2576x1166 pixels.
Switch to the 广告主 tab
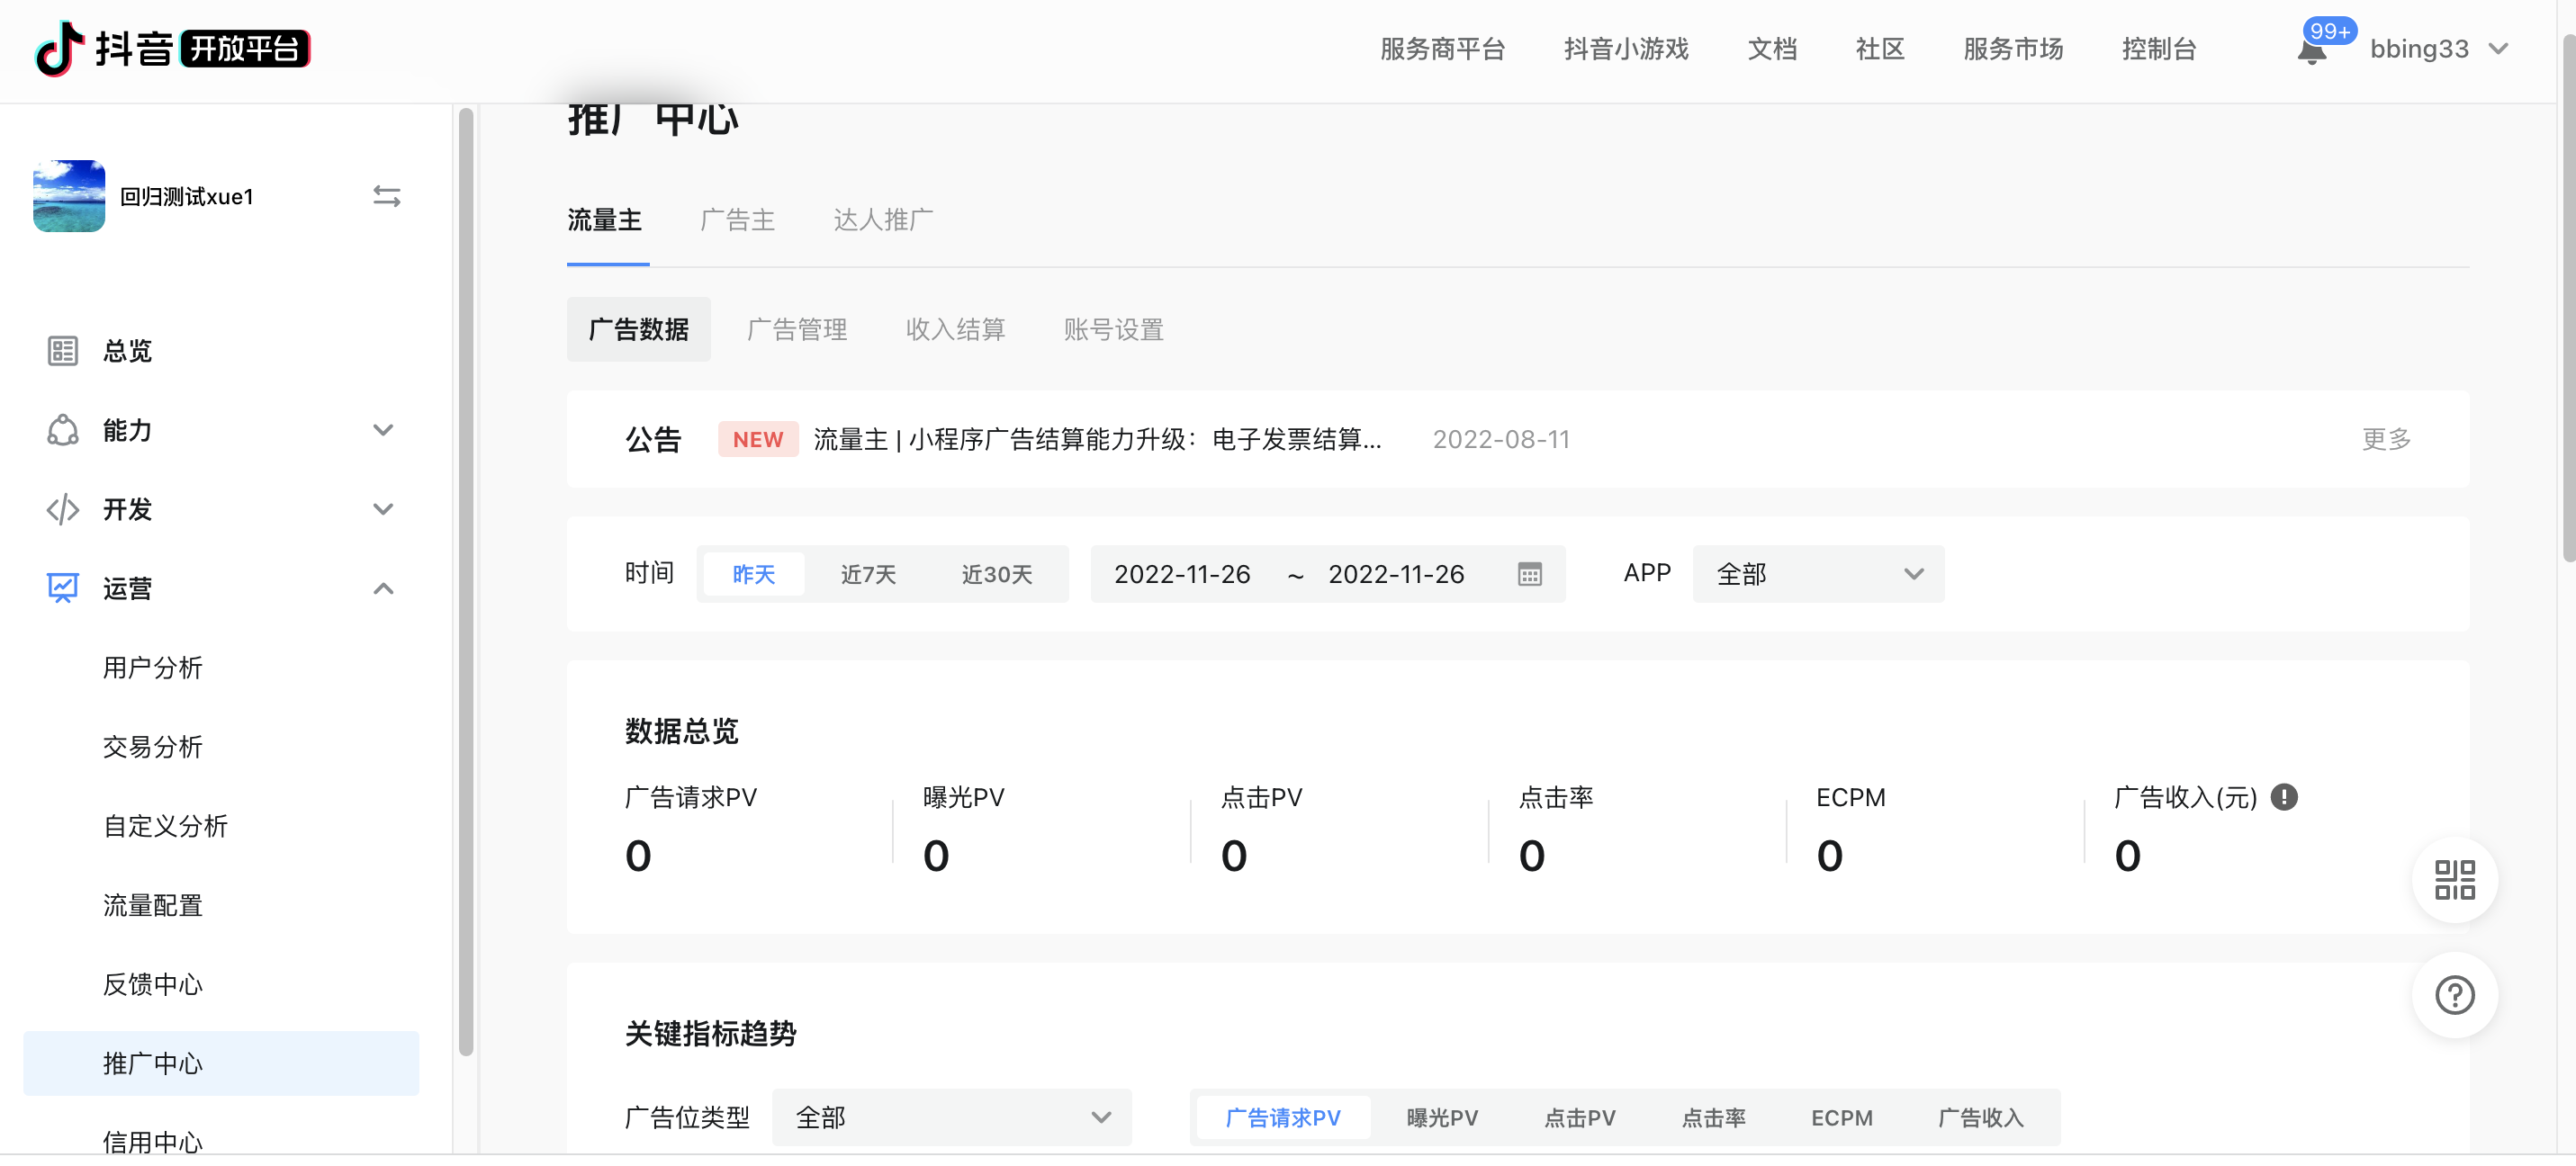[738, 220]
